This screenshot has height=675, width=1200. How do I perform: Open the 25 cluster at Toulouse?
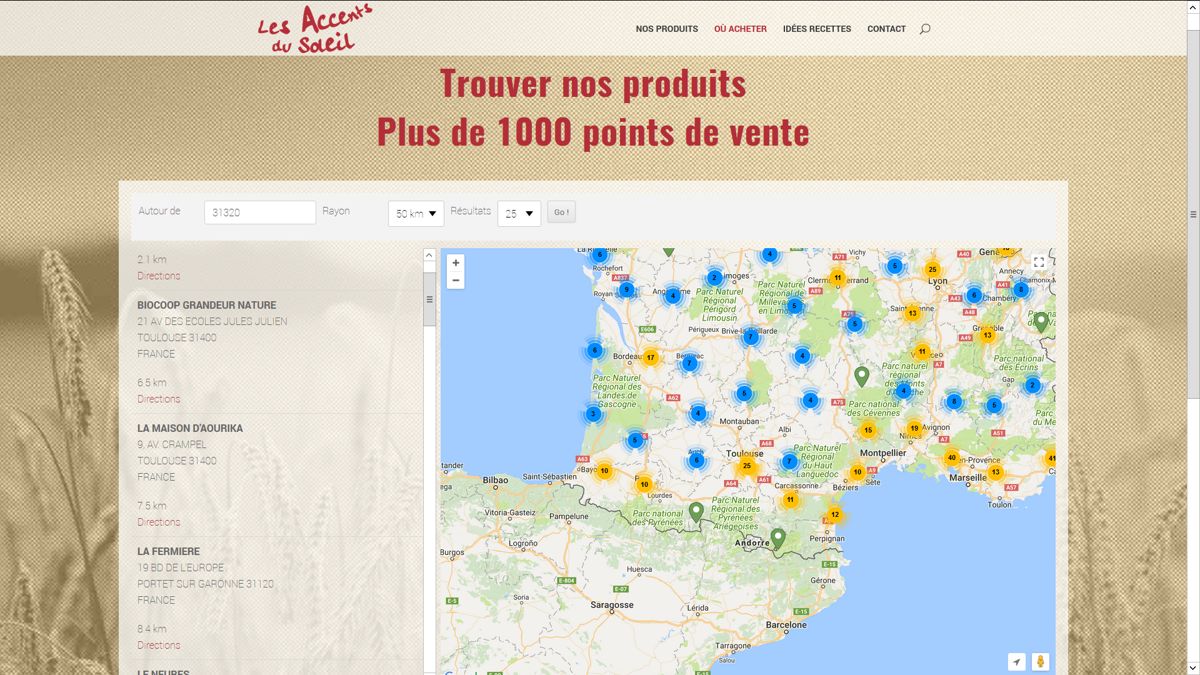746,466
